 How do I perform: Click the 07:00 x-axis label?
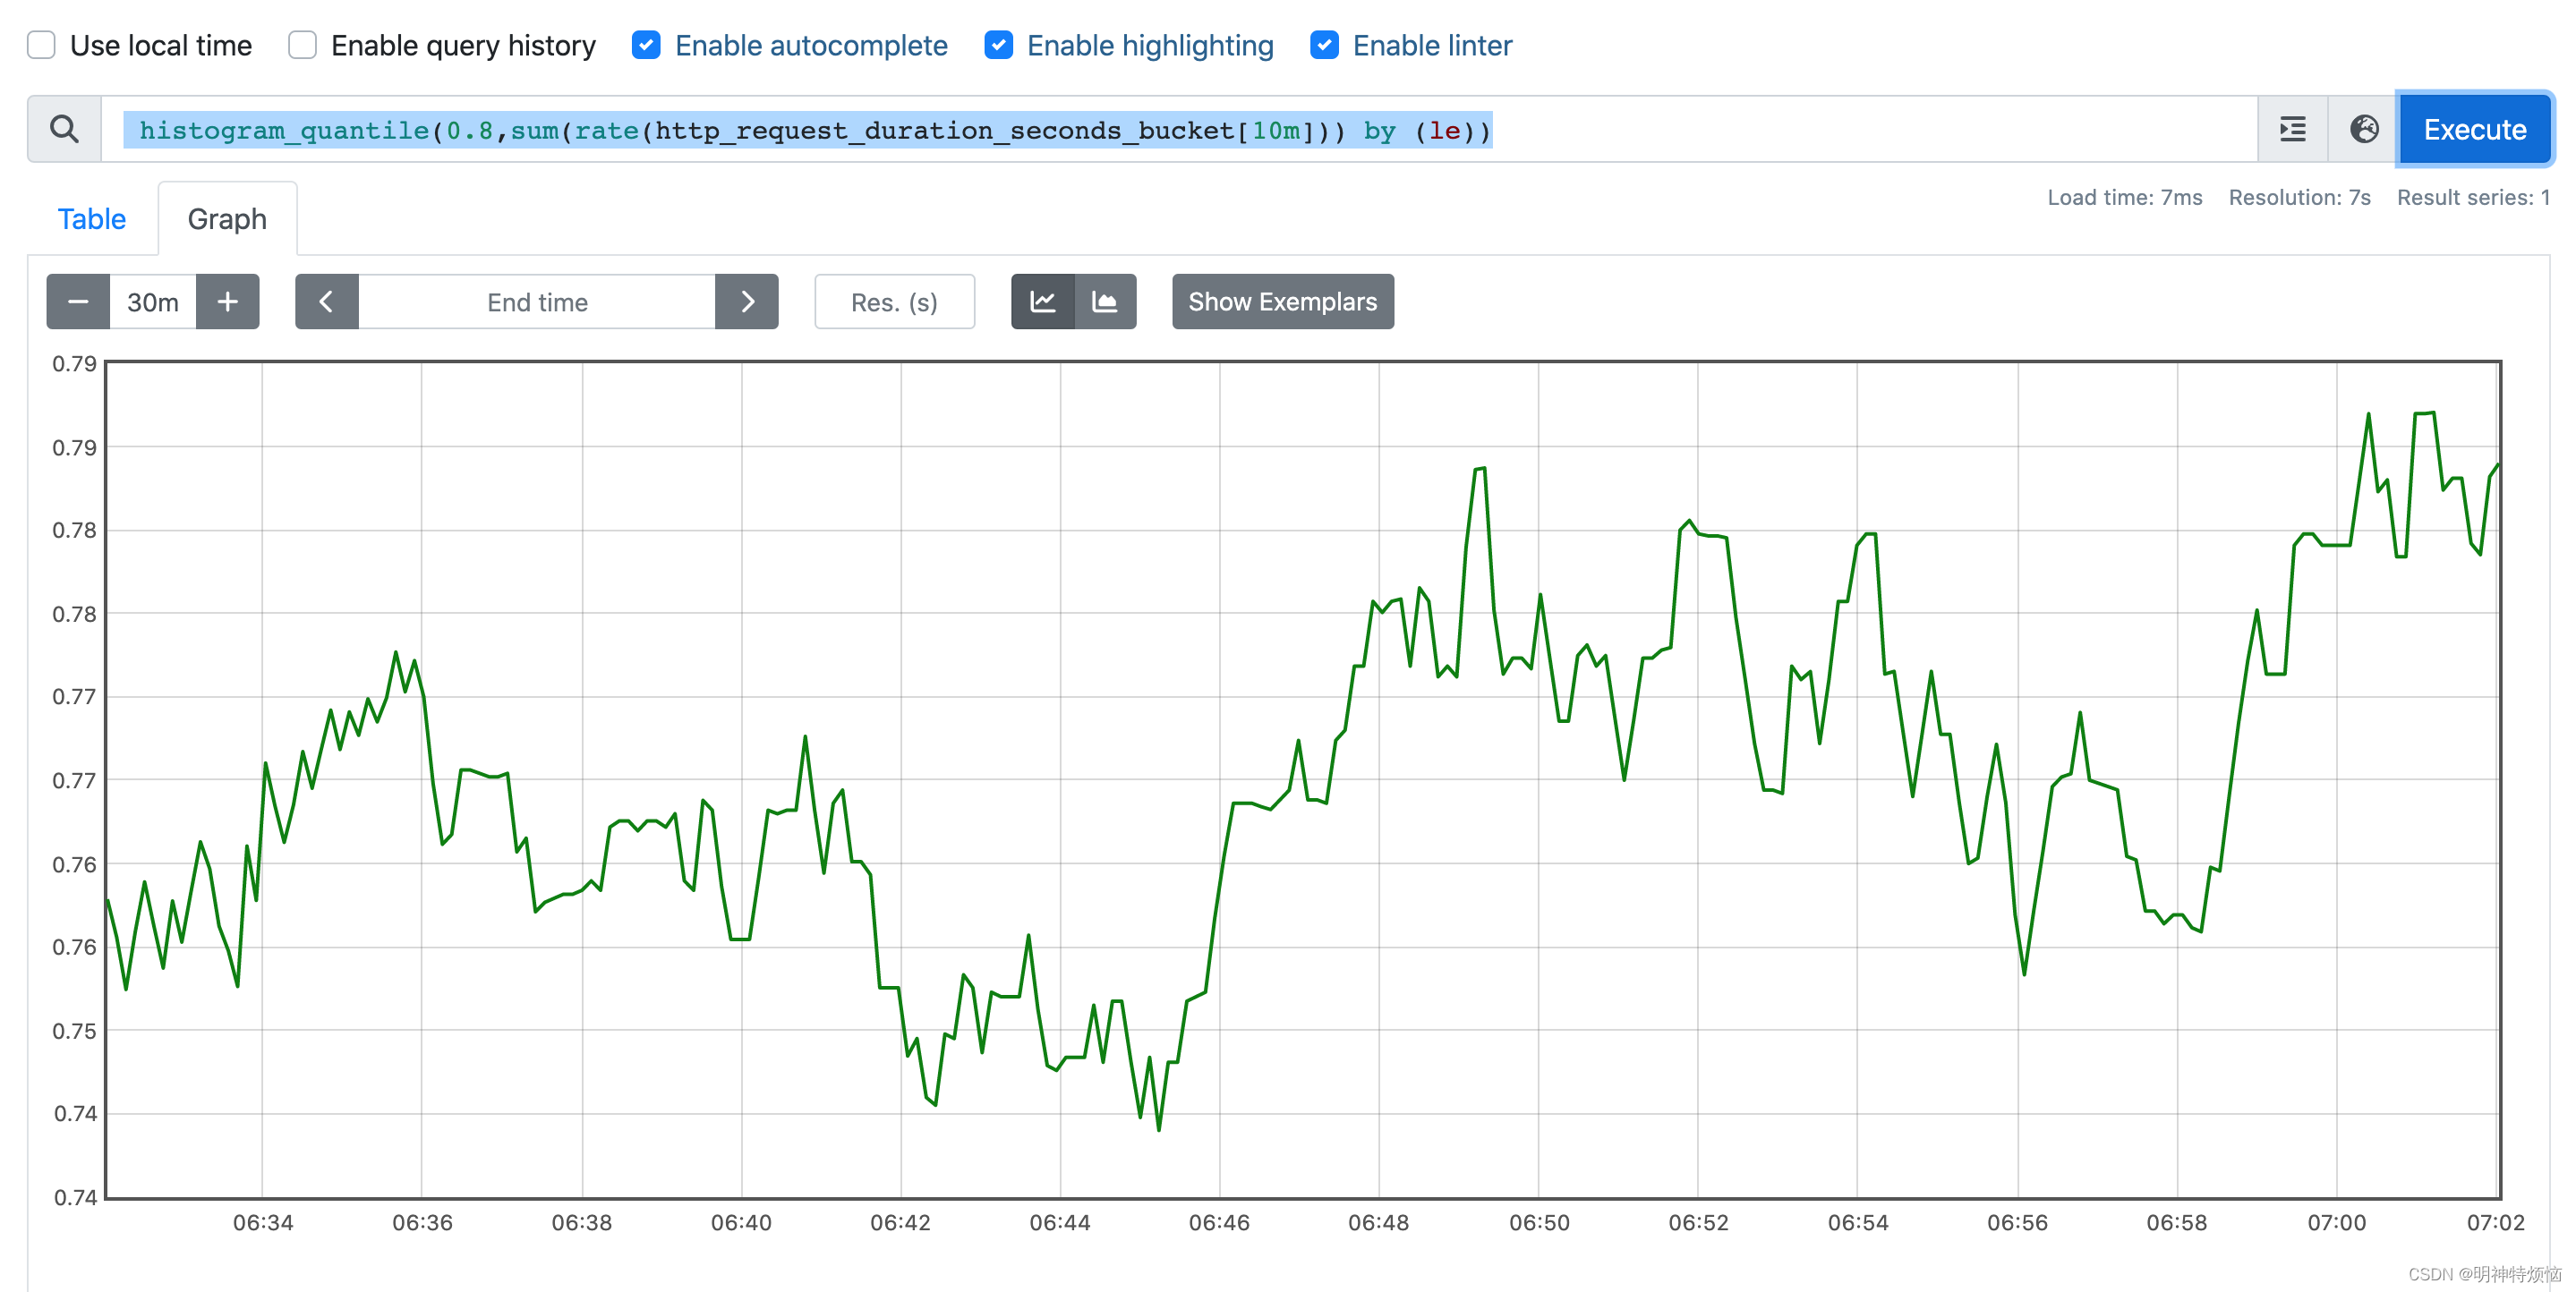(x=2336, y=1222)
